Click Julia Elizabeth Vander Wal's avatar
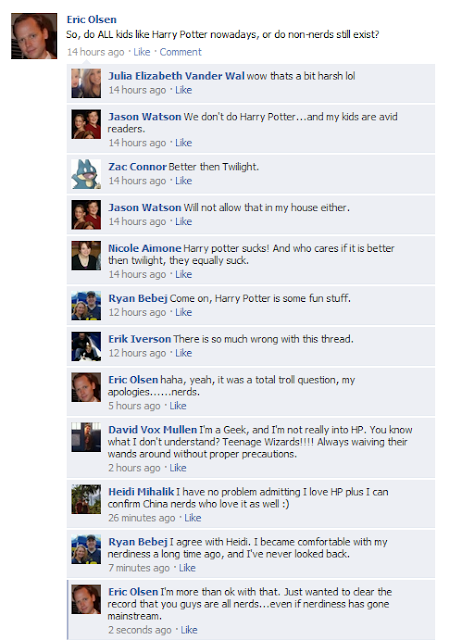462x640 pixels. tap(86, 83)
